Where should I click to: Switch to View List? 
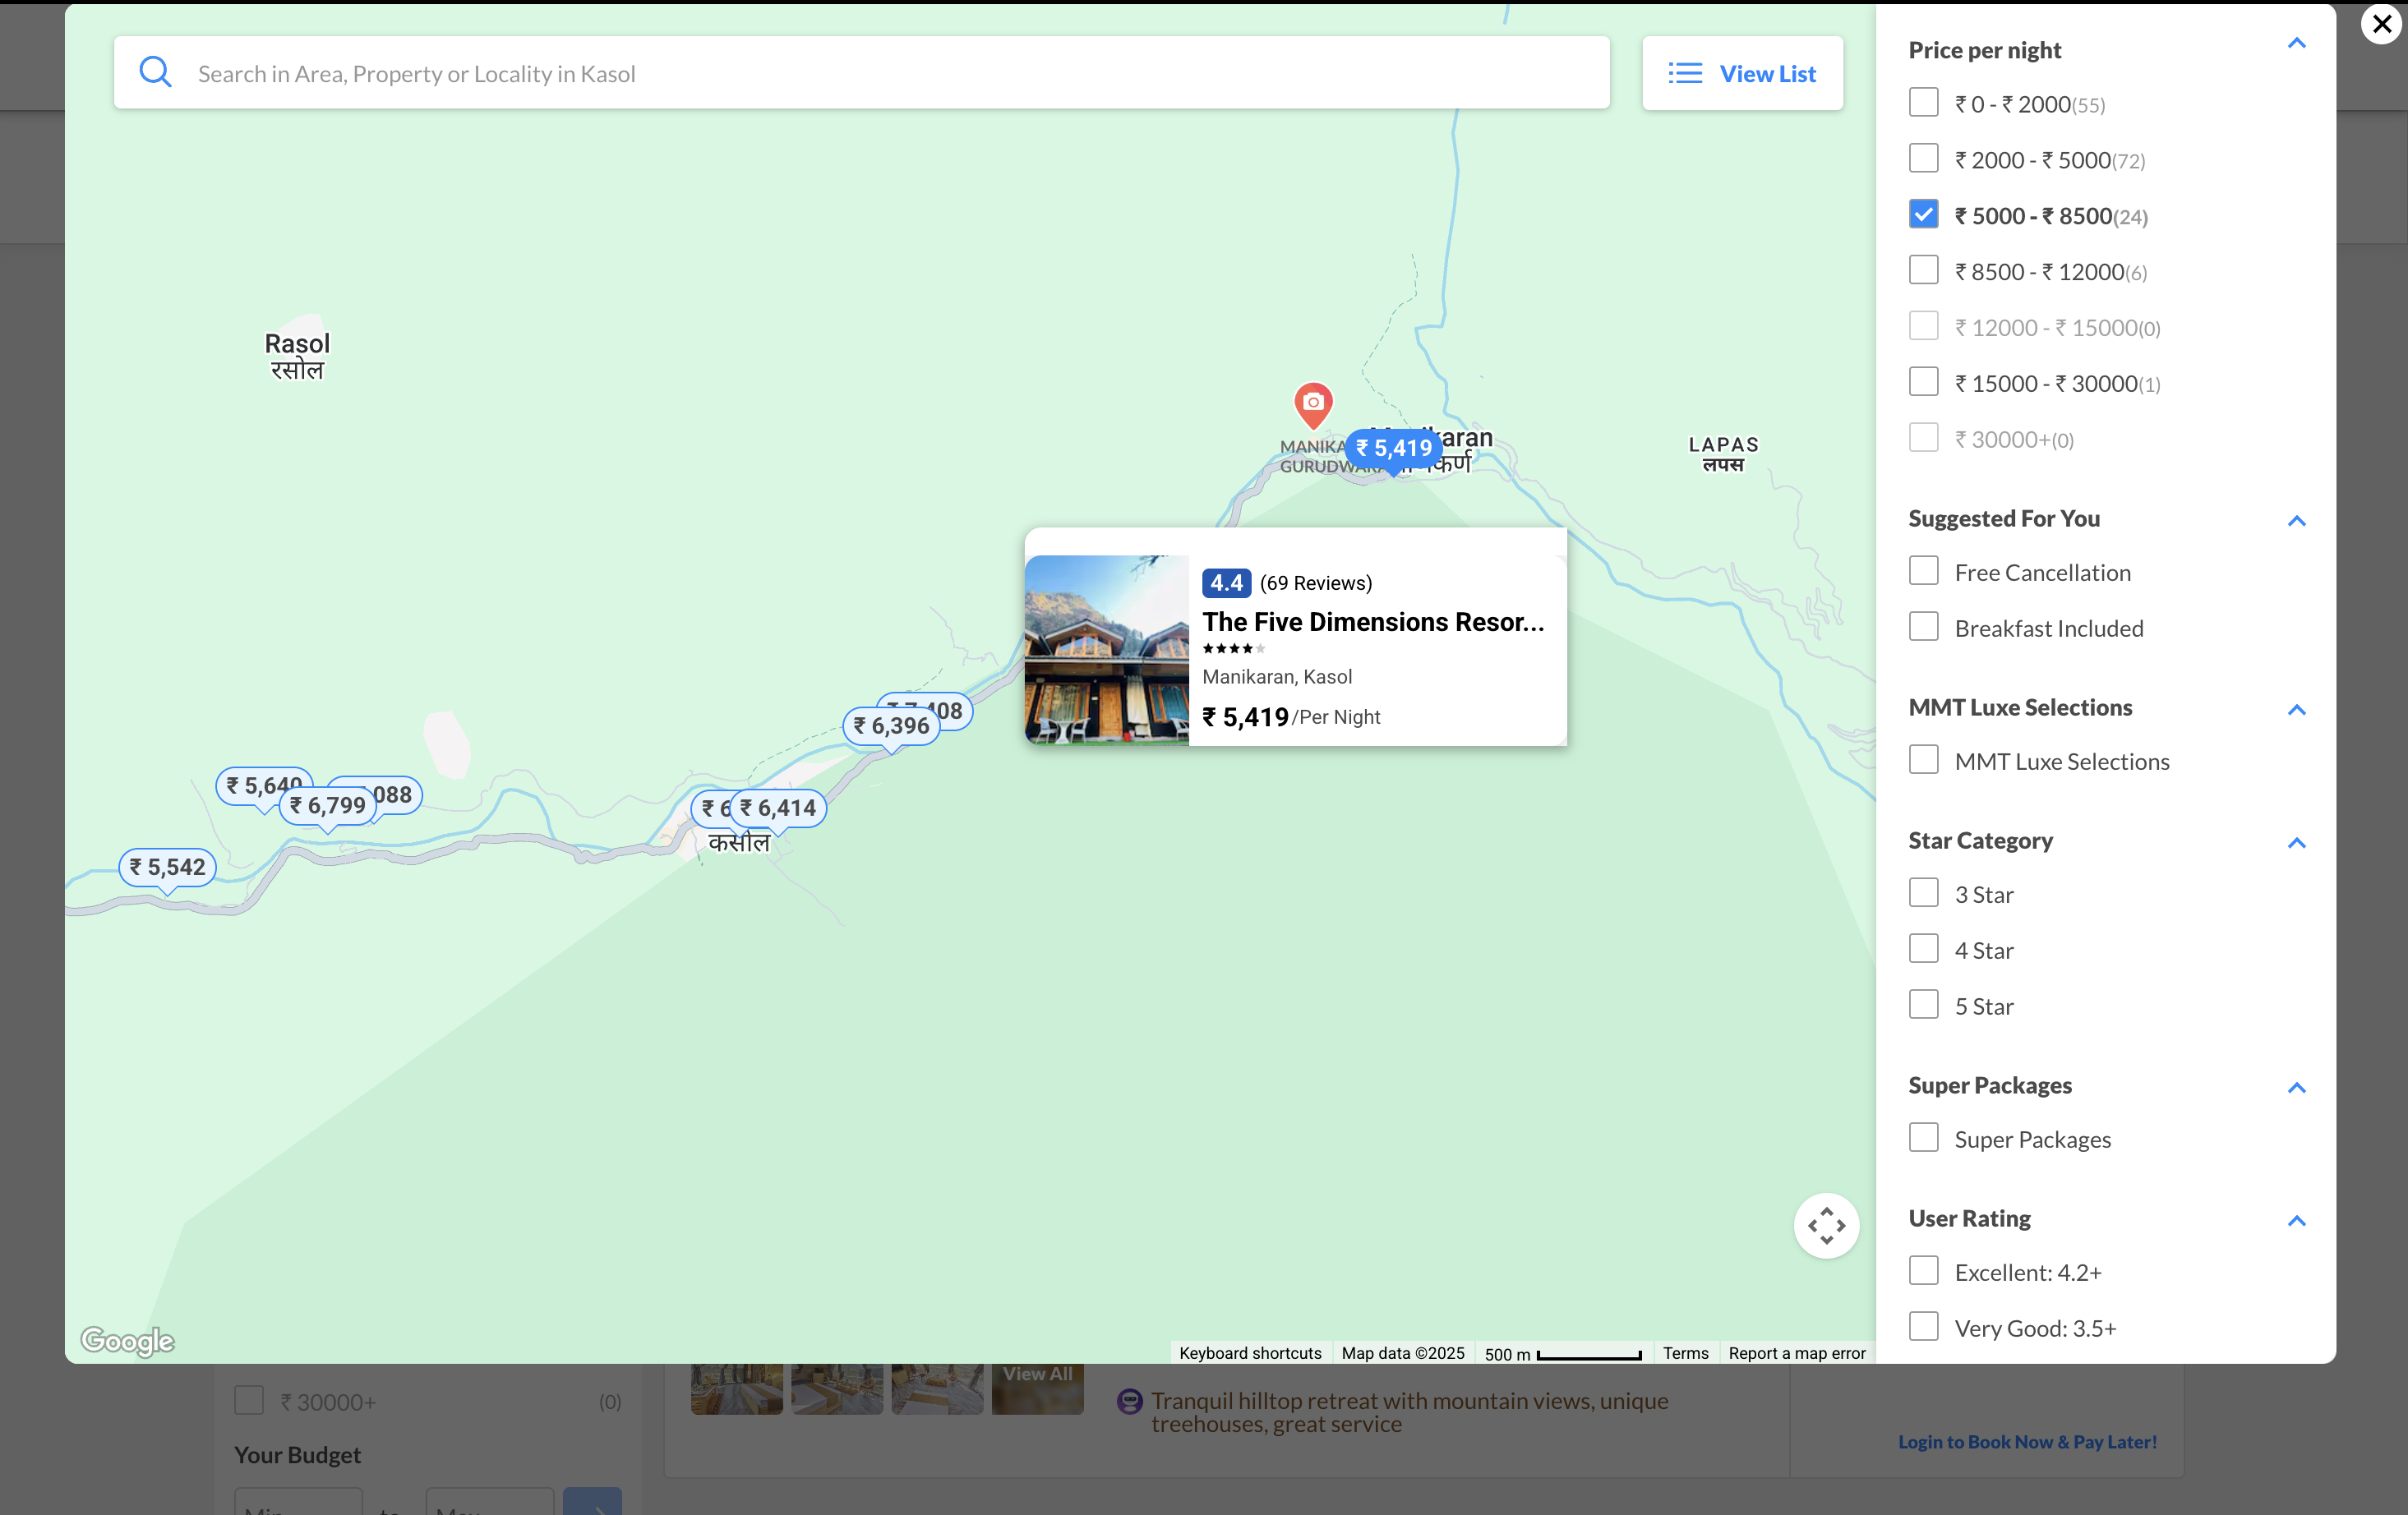pos(1742,73)
